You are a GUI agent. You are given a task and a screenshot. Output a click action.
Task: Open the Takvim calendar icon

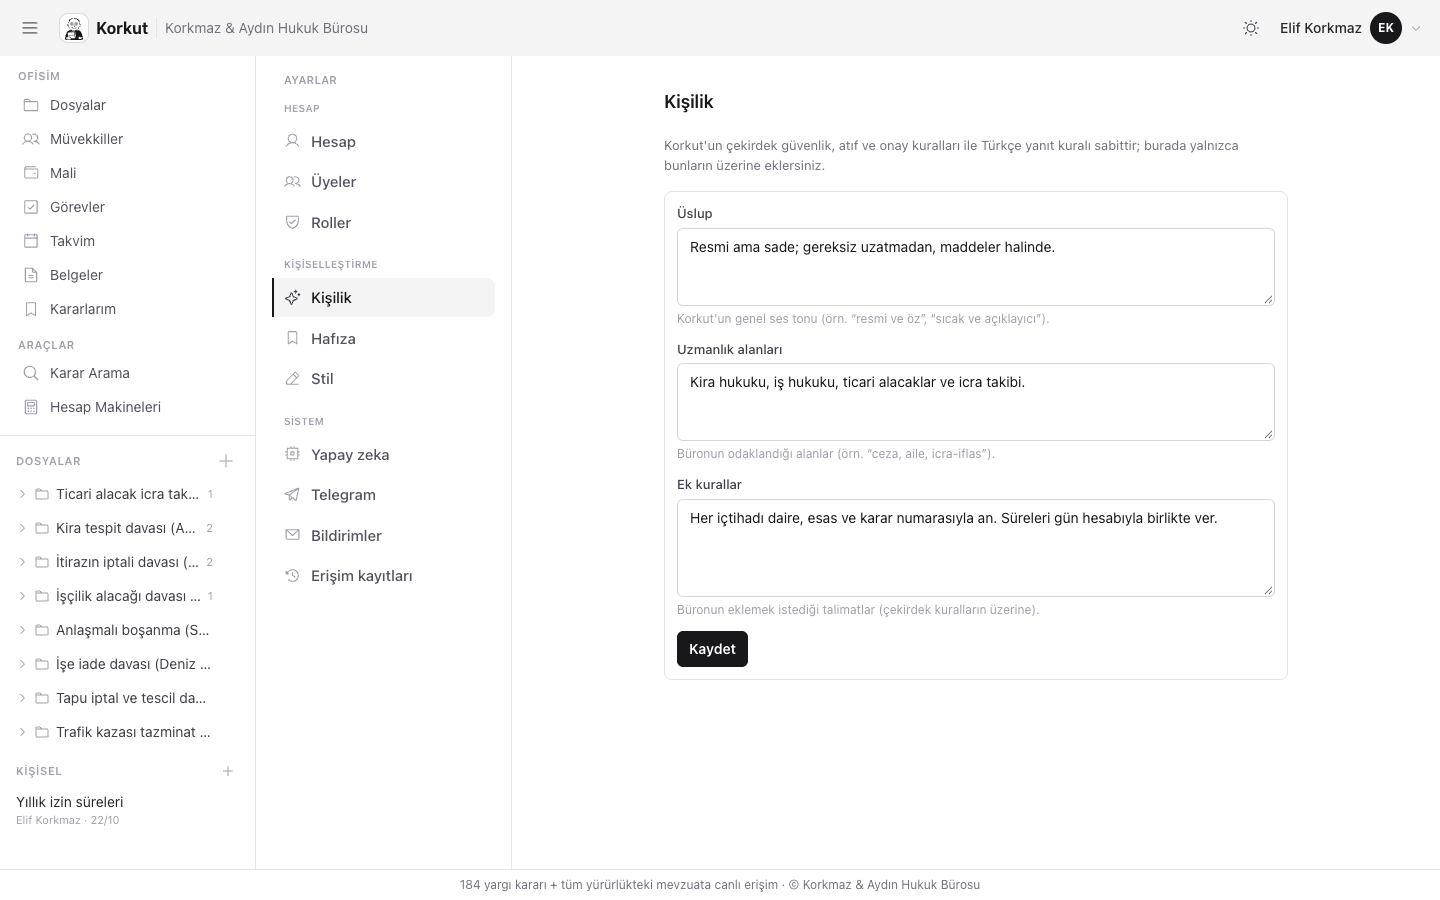click(31, 241)
